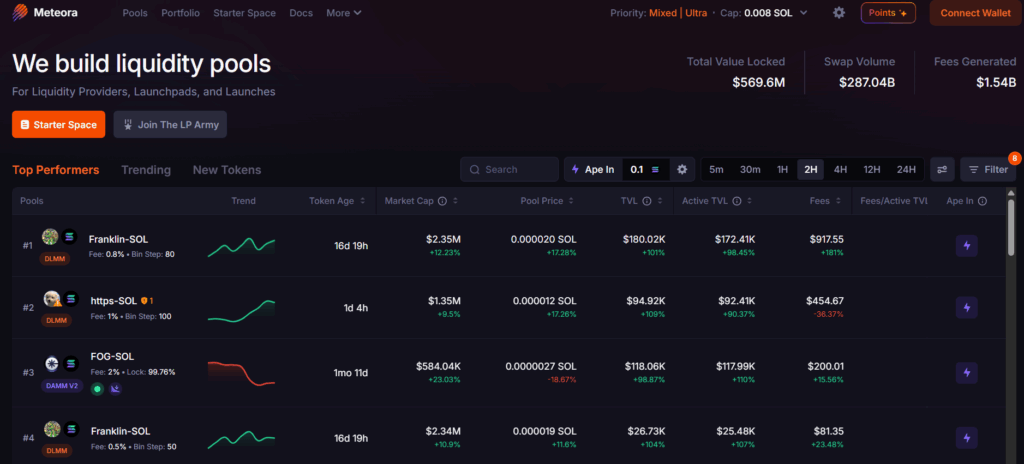
Task: Switch to the Trending tab
Action: tap(146, 170)
